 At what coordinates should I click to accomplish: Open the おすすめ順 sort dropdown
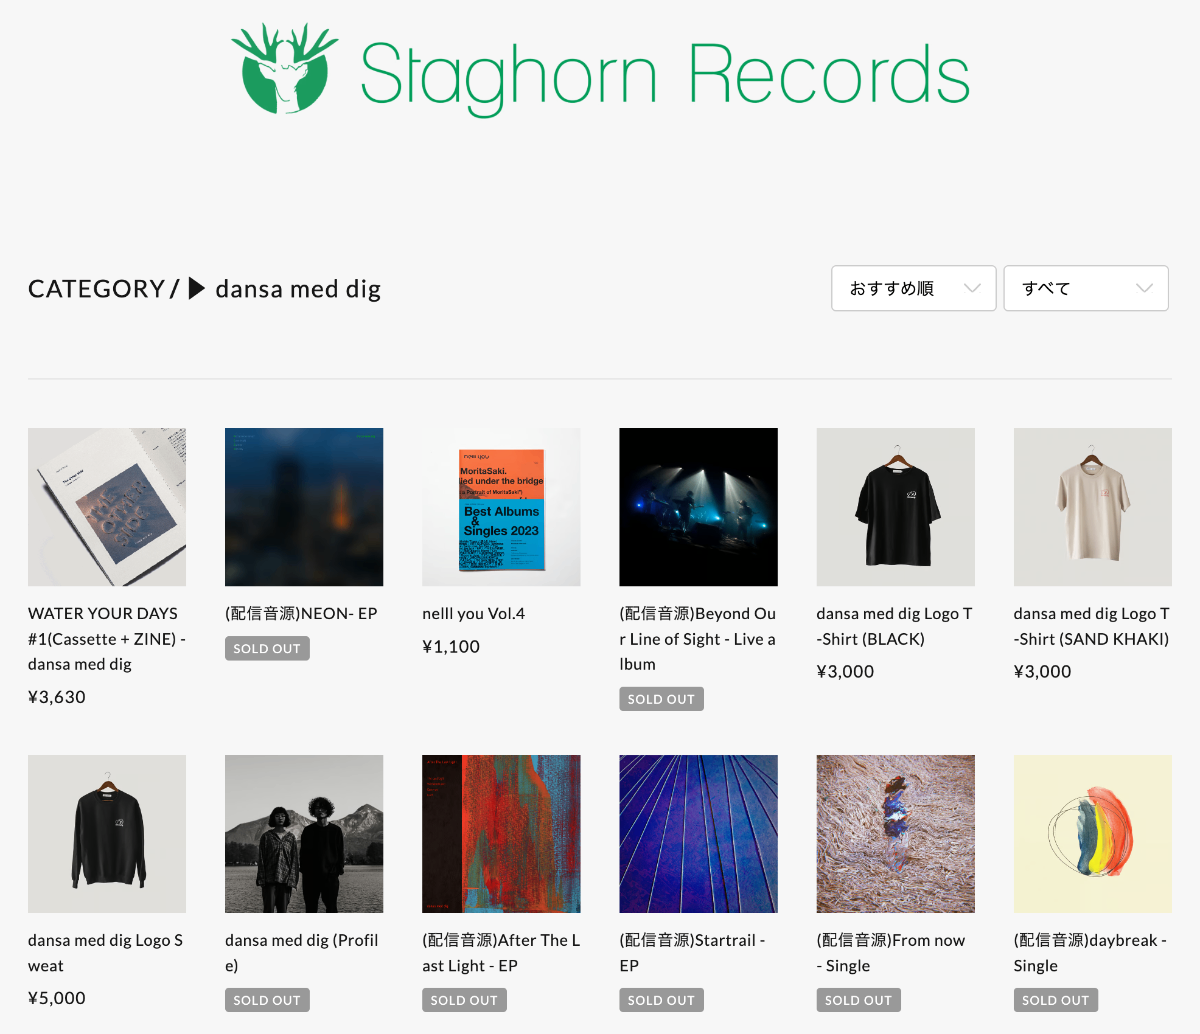click(914, 288)
